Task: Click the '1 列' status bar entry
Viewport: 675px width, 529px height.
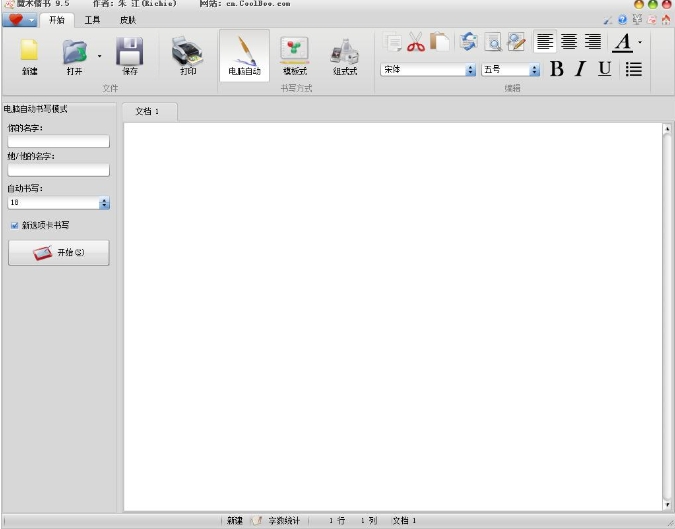Action: tap(369, 520)
